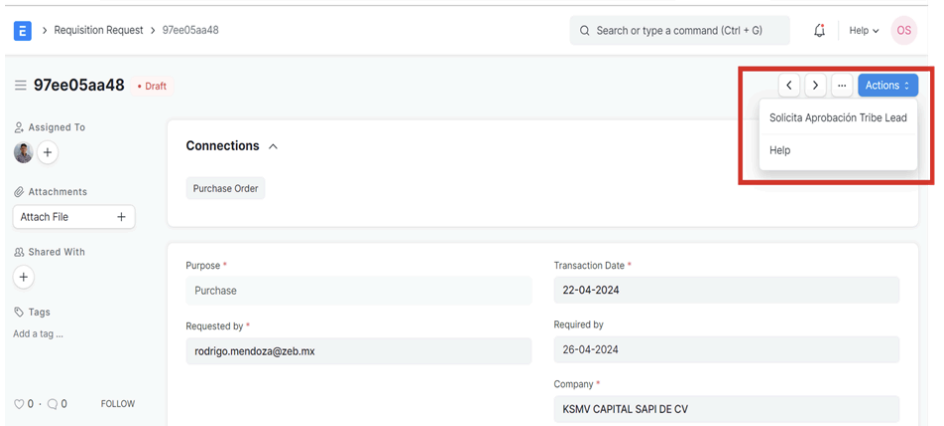
Task: Click the blue Actions dropdown button
Action: (x=887, y=86)
